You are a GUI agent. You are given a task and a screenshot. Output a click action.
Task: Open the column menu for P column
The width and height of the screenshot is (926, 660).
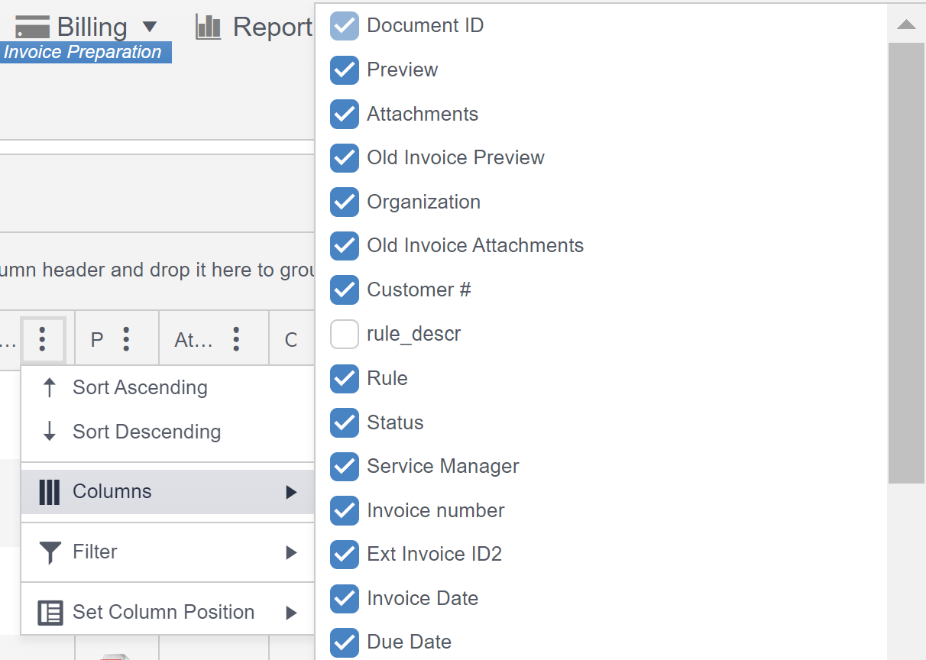point(126,339)
